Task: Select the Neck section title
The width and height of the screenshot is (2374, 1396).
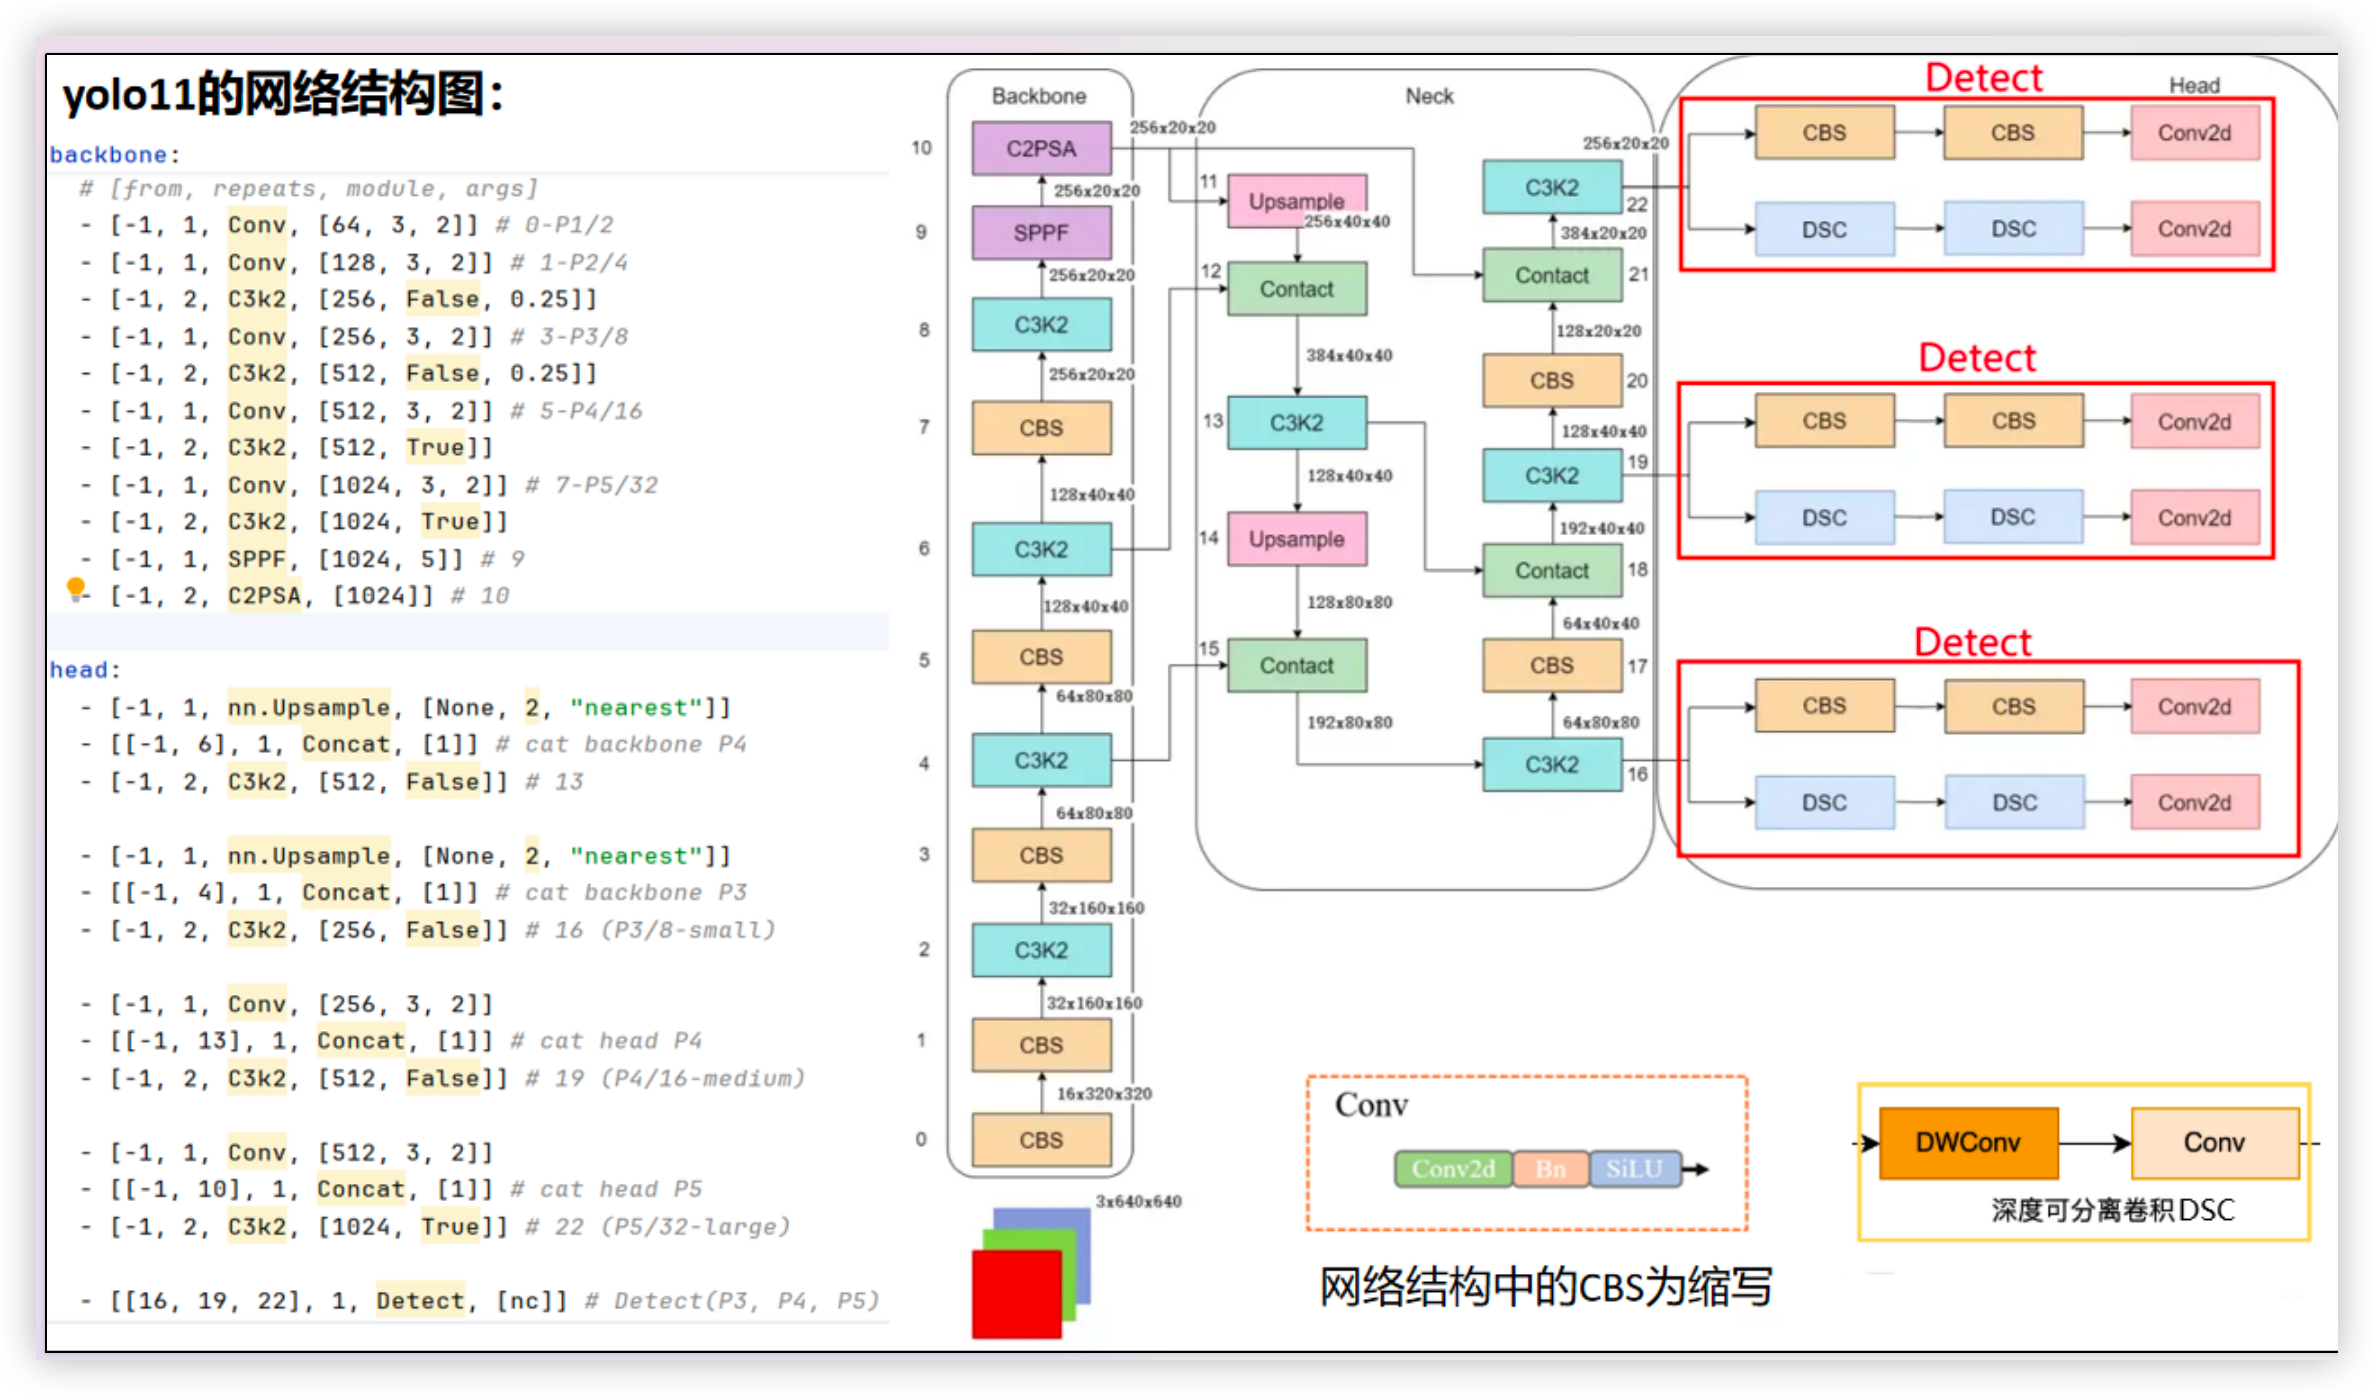Action: (x=1428, y=95)
